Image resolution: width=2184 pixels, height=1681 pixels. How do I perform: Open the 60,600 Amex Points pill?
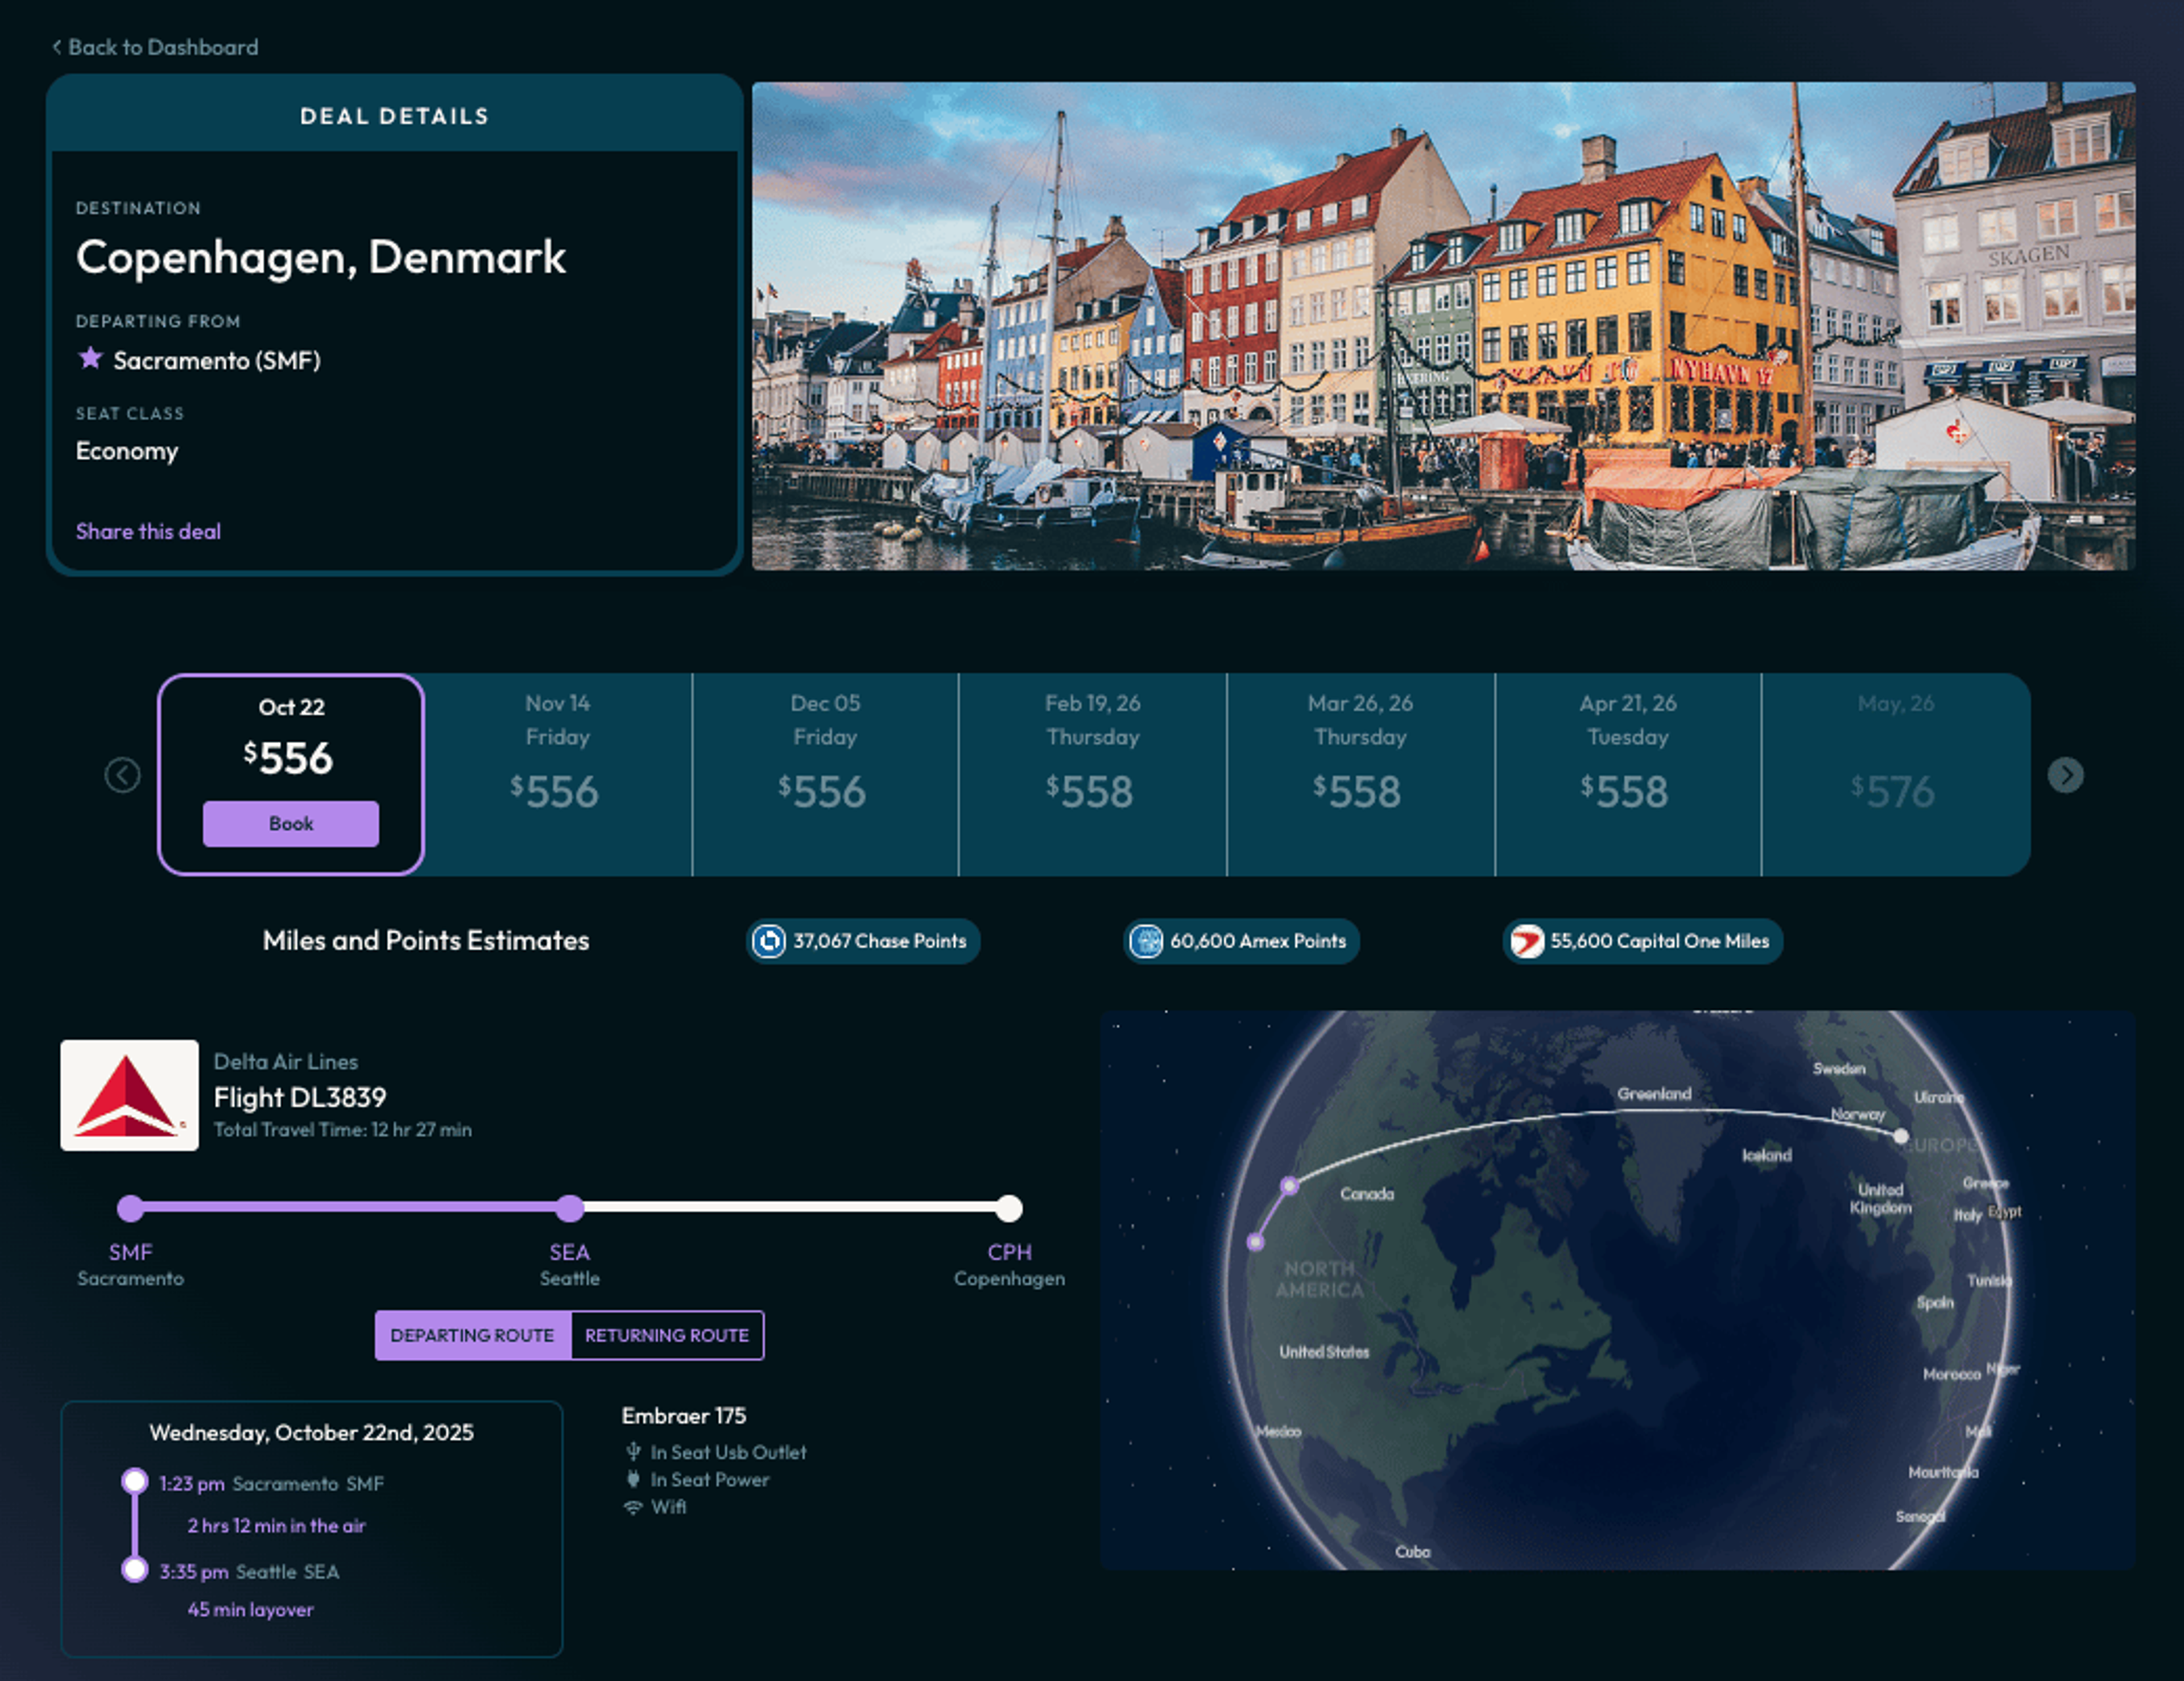(x=1241, y=941)
